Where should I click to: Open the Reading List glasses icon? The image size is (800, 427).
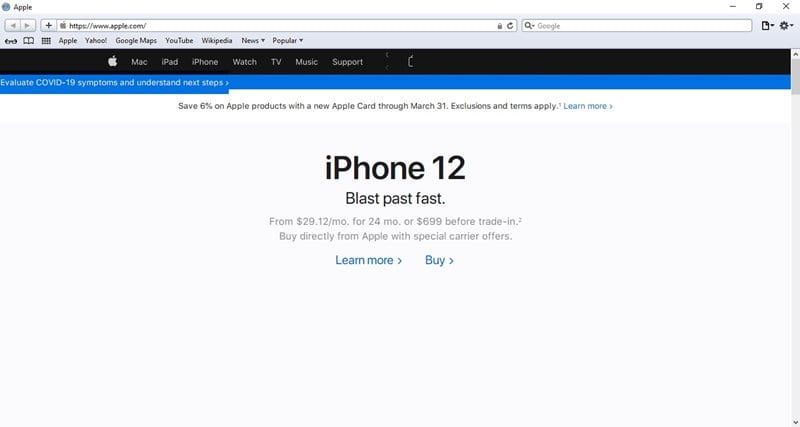(x=11, y=41)
